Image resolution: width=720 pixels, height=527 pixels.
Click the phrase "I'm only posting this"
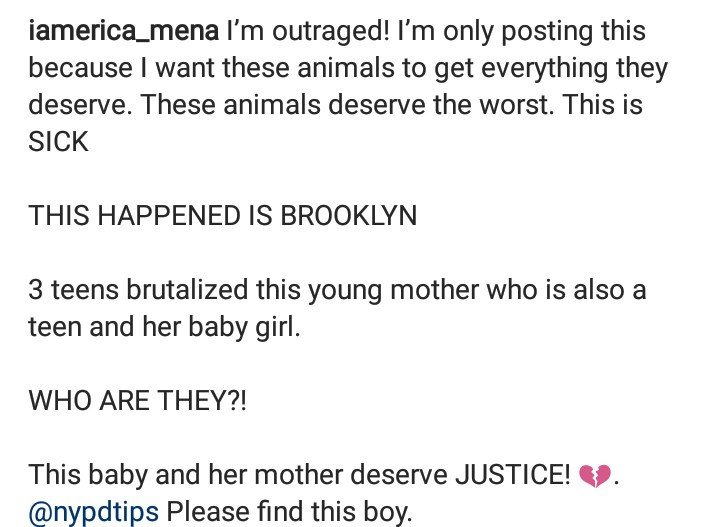[522, 32]
